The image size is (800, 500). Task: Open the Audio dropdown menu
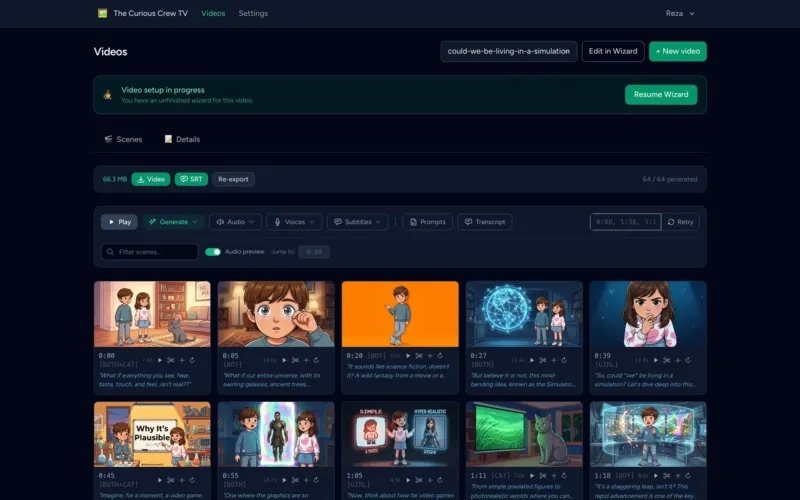235,222
